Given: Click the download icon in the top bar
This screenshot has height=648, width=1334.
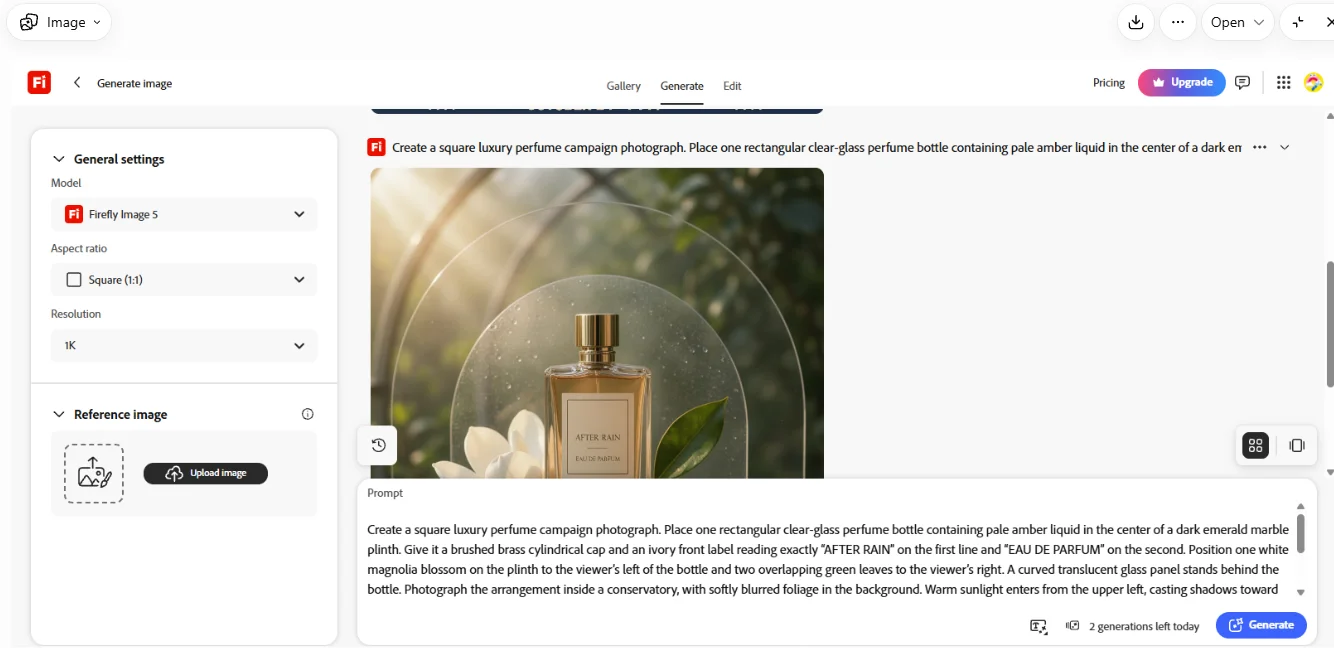Looking at the screenshot, I should 1136,22.
